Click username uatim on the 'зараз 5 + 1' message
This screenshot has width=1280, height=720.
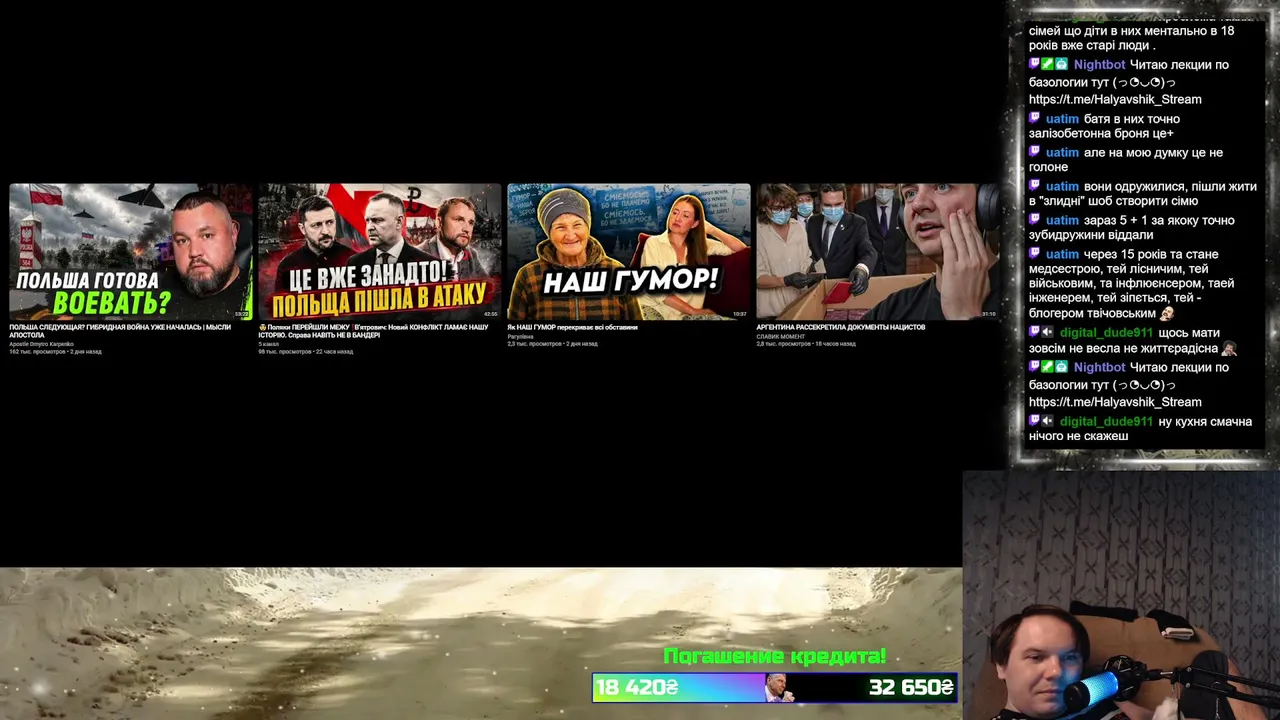(x=1062, y=221)
